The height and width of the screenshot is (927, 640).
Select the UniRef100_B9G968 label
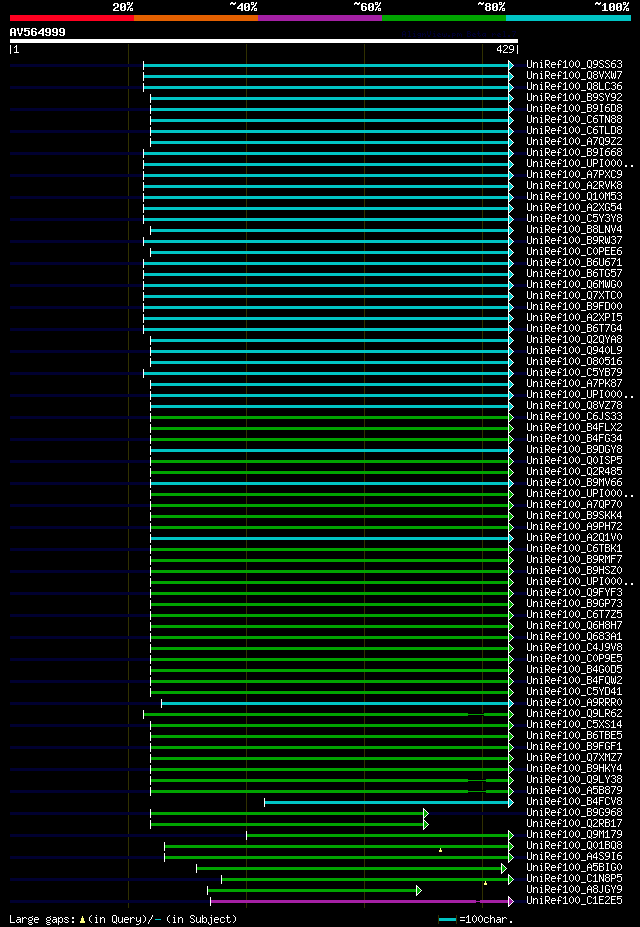pos(574,813)
